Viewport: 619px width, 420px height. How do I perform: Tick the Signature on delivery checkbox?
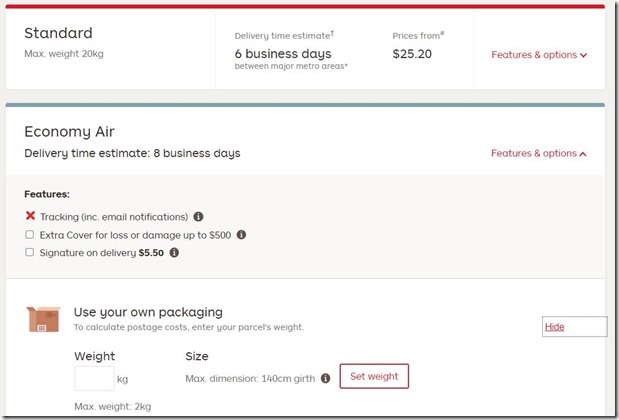pyautogui.click(x=30, y=253)
